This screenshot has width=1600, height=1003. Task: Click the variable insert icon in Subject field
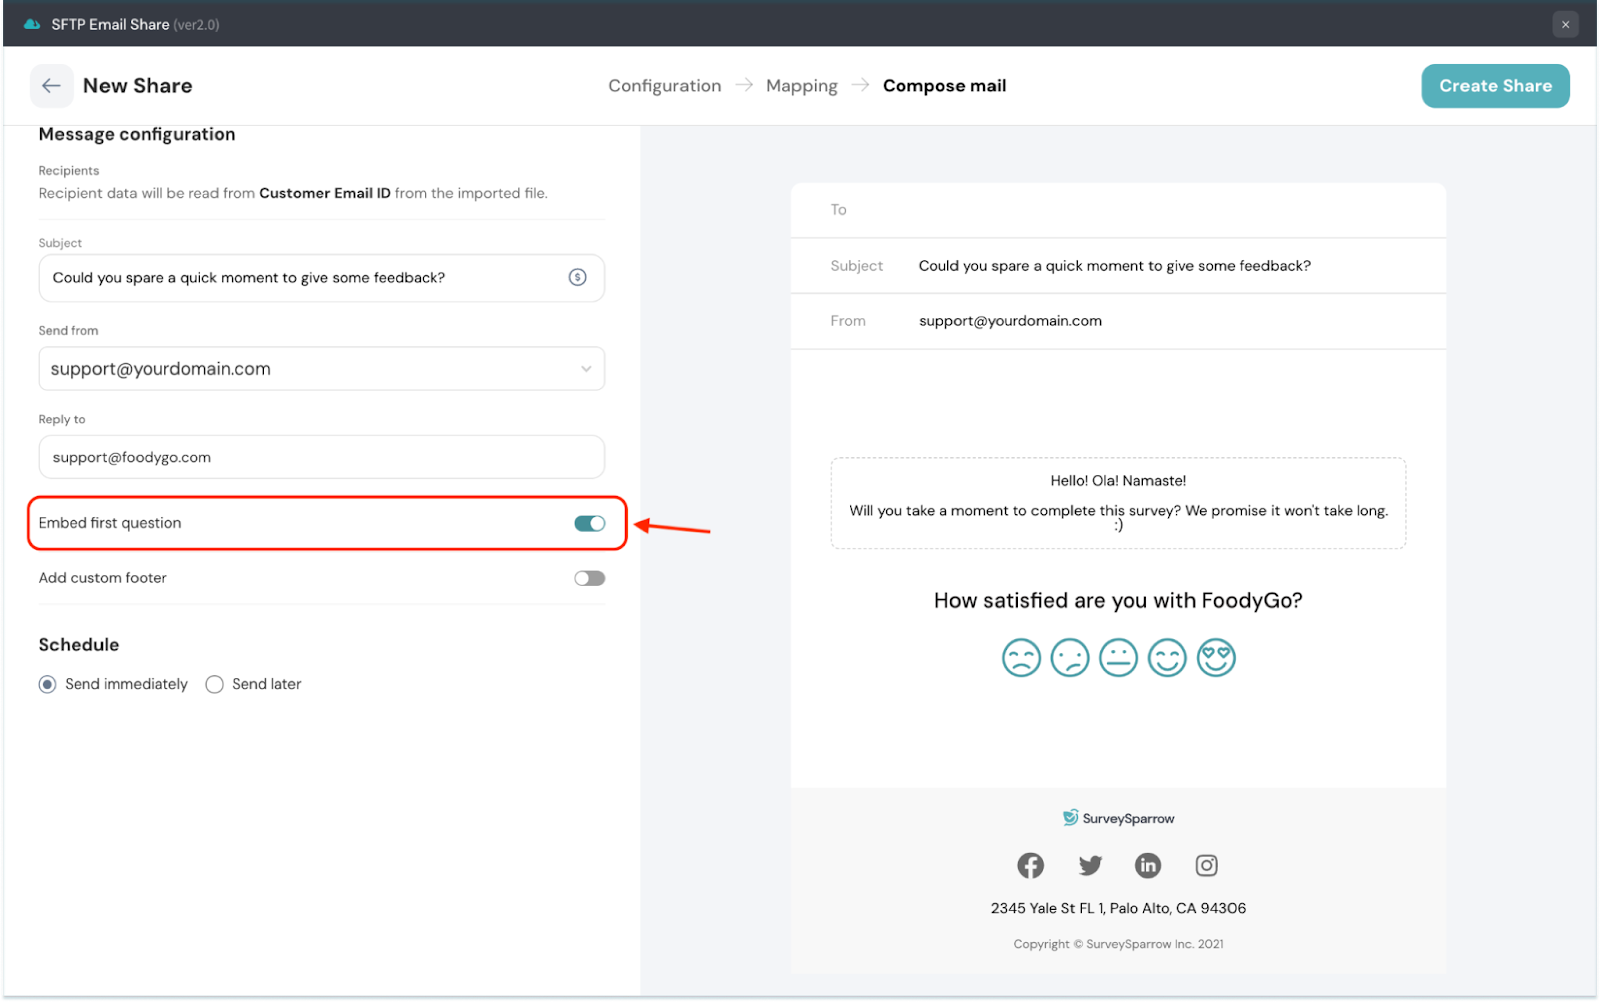[x=577, y=278]
